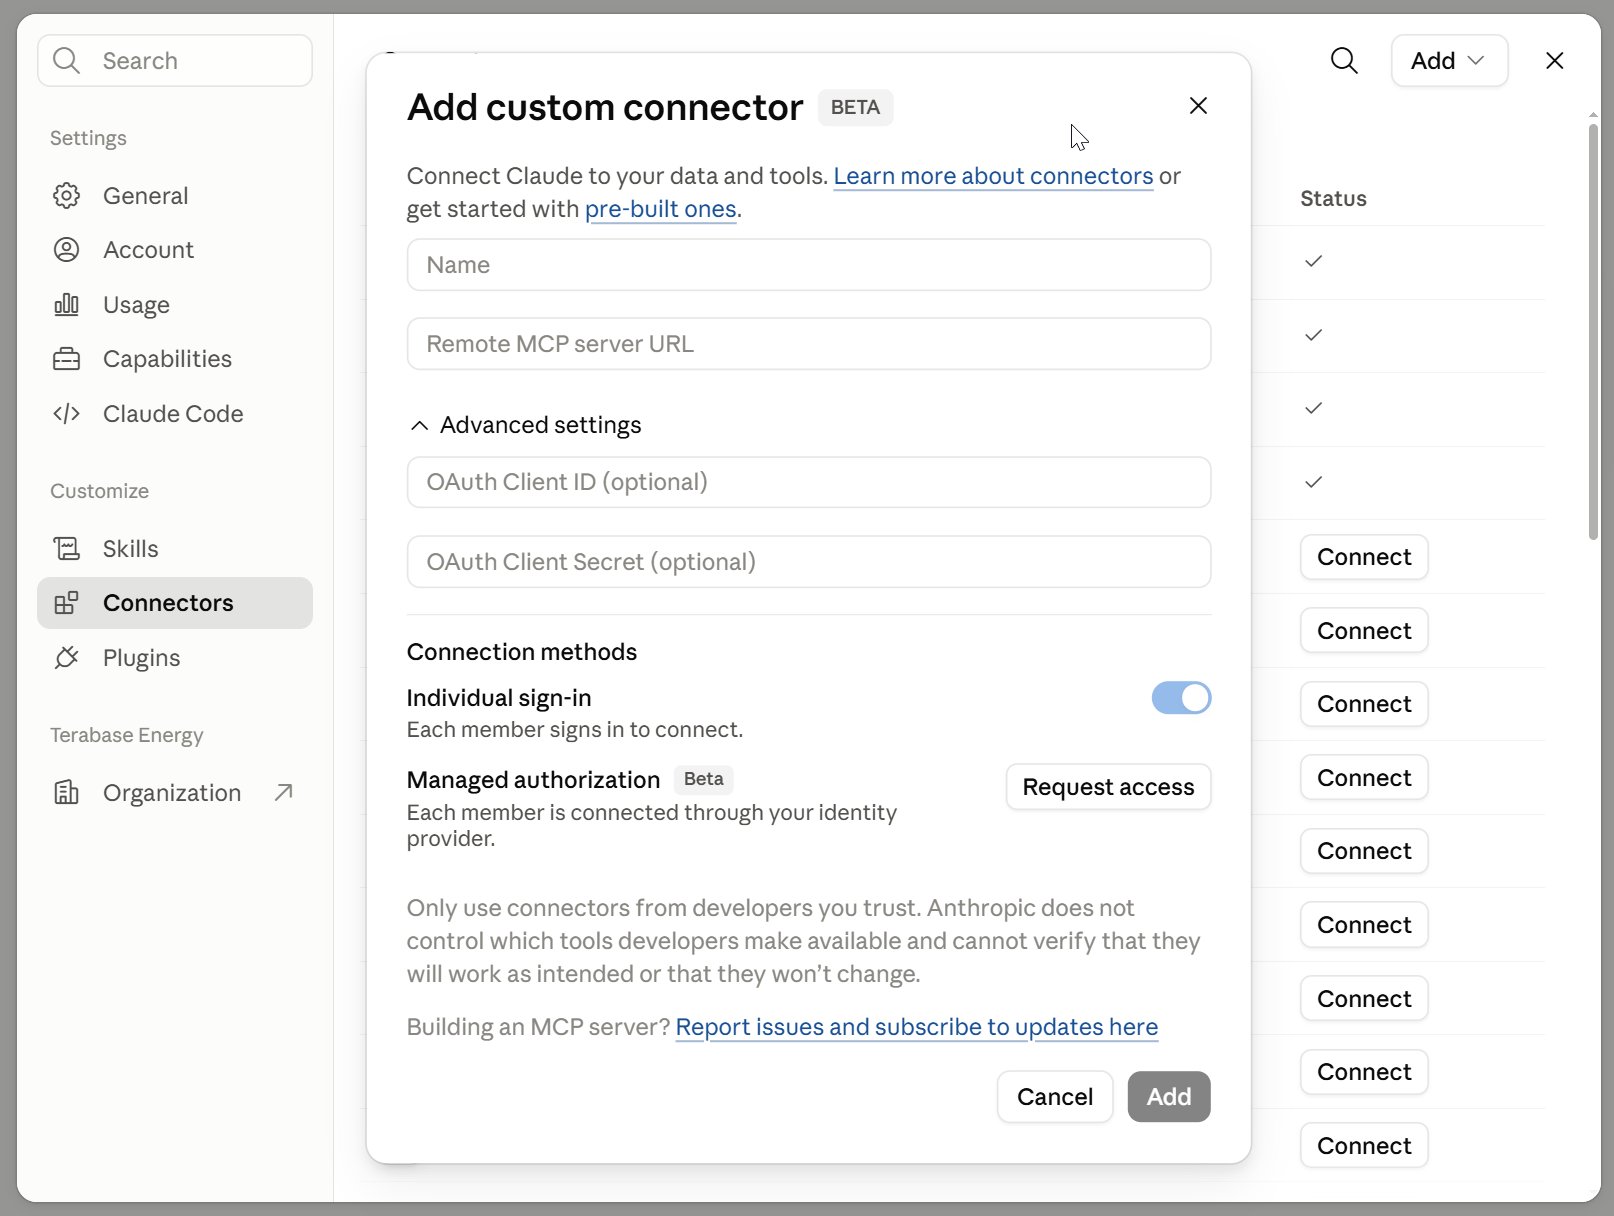
Task: Click the BETA badge beside dialog title
Action: click(855, 107)
